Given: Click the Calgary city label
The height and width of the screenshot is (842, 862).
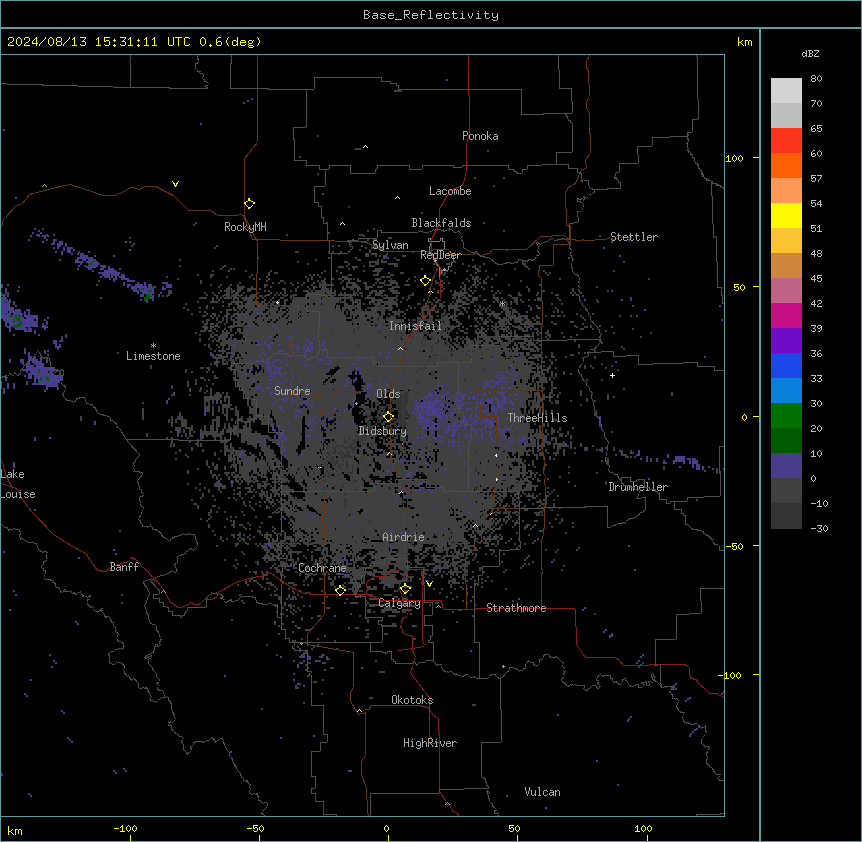Looking at the screenshot, I should 399,603.
